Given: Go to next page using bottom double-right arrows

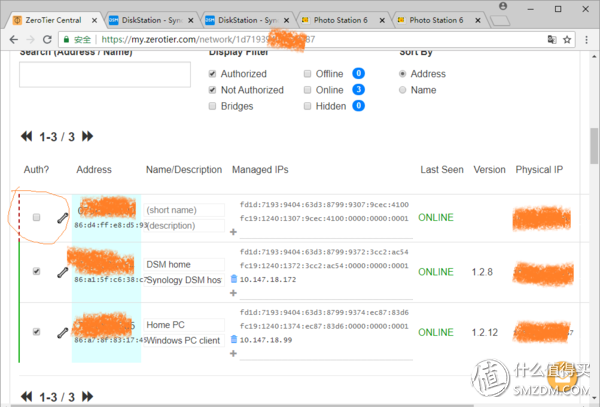Looking at the screenshot, I should [87, 396].
